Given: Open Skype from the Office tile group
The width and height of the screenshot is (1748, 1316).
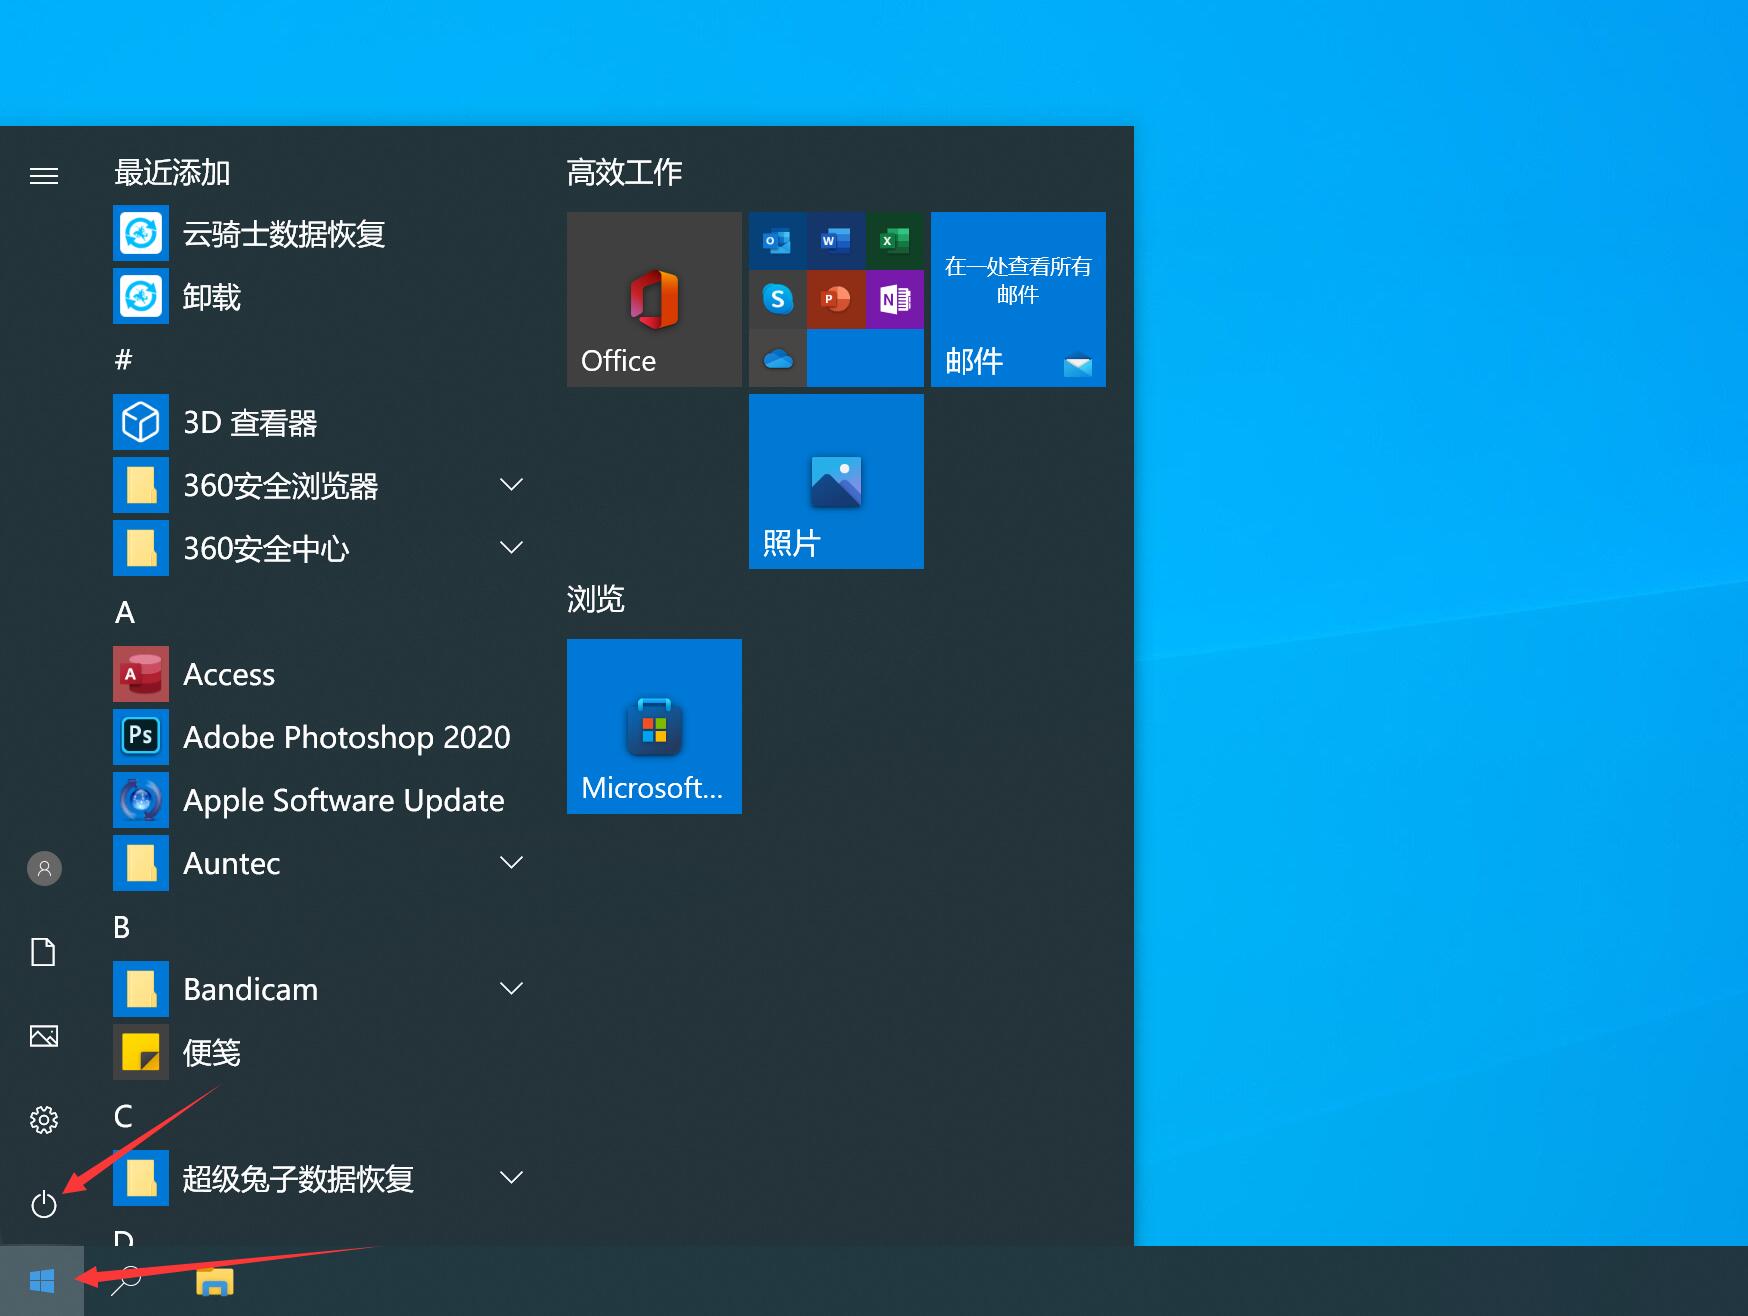Looking at the screenshot, I should click(777, 299).
